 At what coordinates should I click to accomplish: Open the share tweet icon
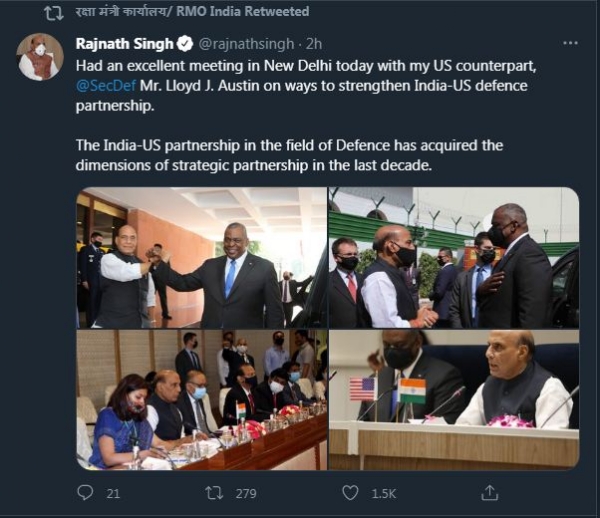click(489, 493)
